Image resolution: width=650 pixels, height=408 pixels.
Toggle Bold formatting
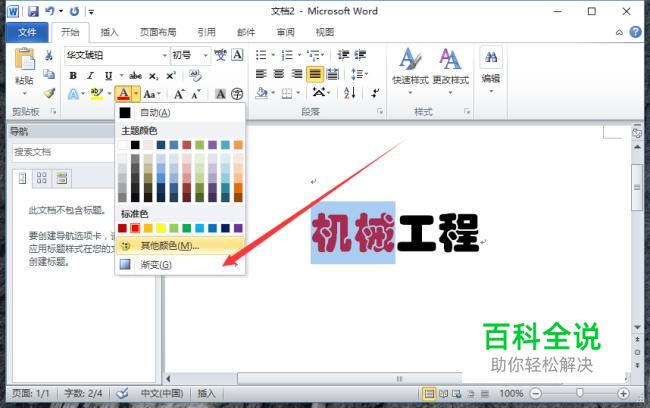point(73,75)
